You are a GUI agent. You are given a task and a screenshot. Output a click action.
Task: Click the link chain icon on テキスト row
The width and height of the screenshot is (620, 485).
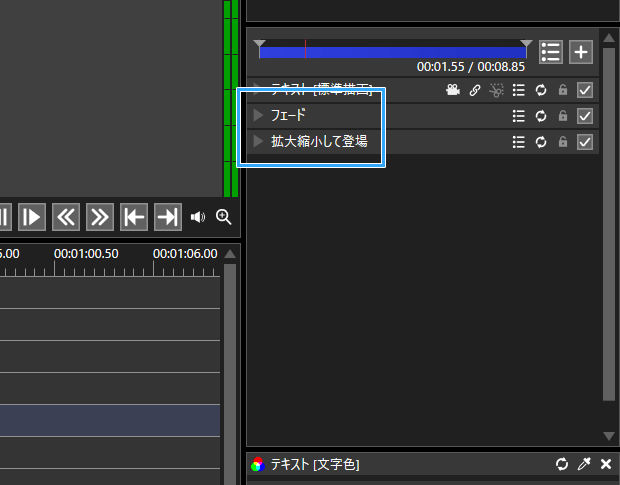pos(475,90)
